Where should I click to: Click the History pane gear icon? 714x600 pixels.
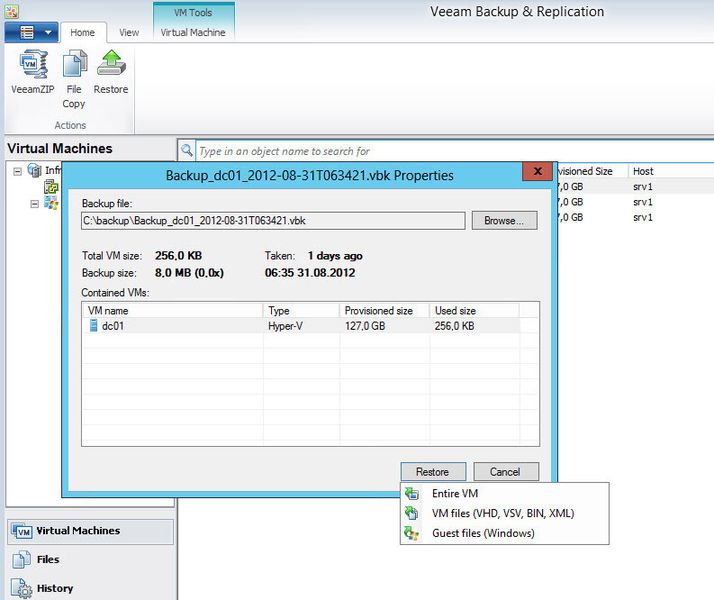[21, 588]
